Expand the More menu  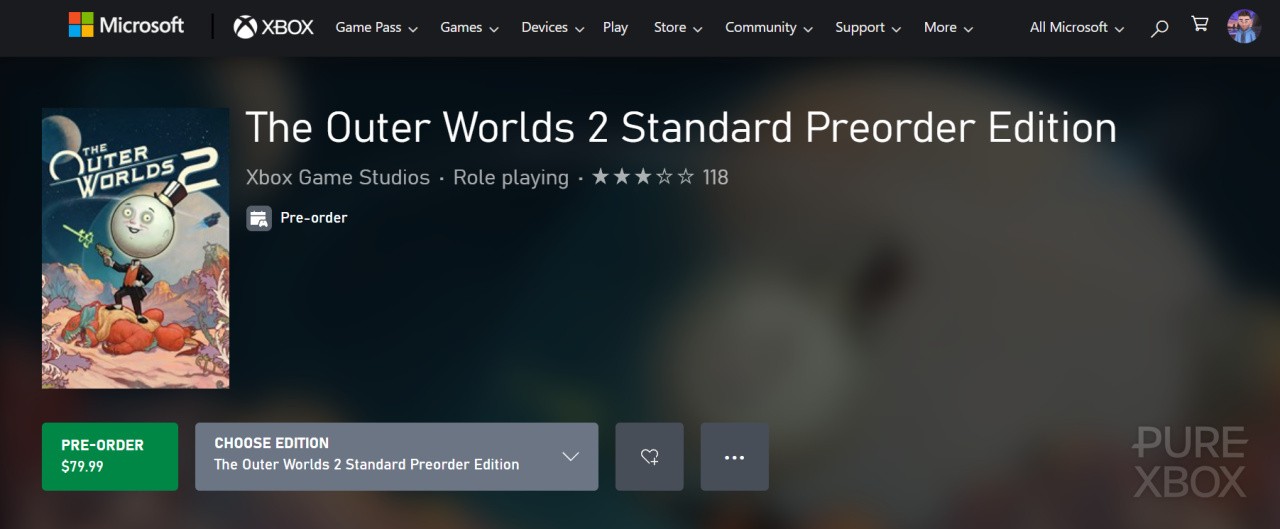point(948,28)
